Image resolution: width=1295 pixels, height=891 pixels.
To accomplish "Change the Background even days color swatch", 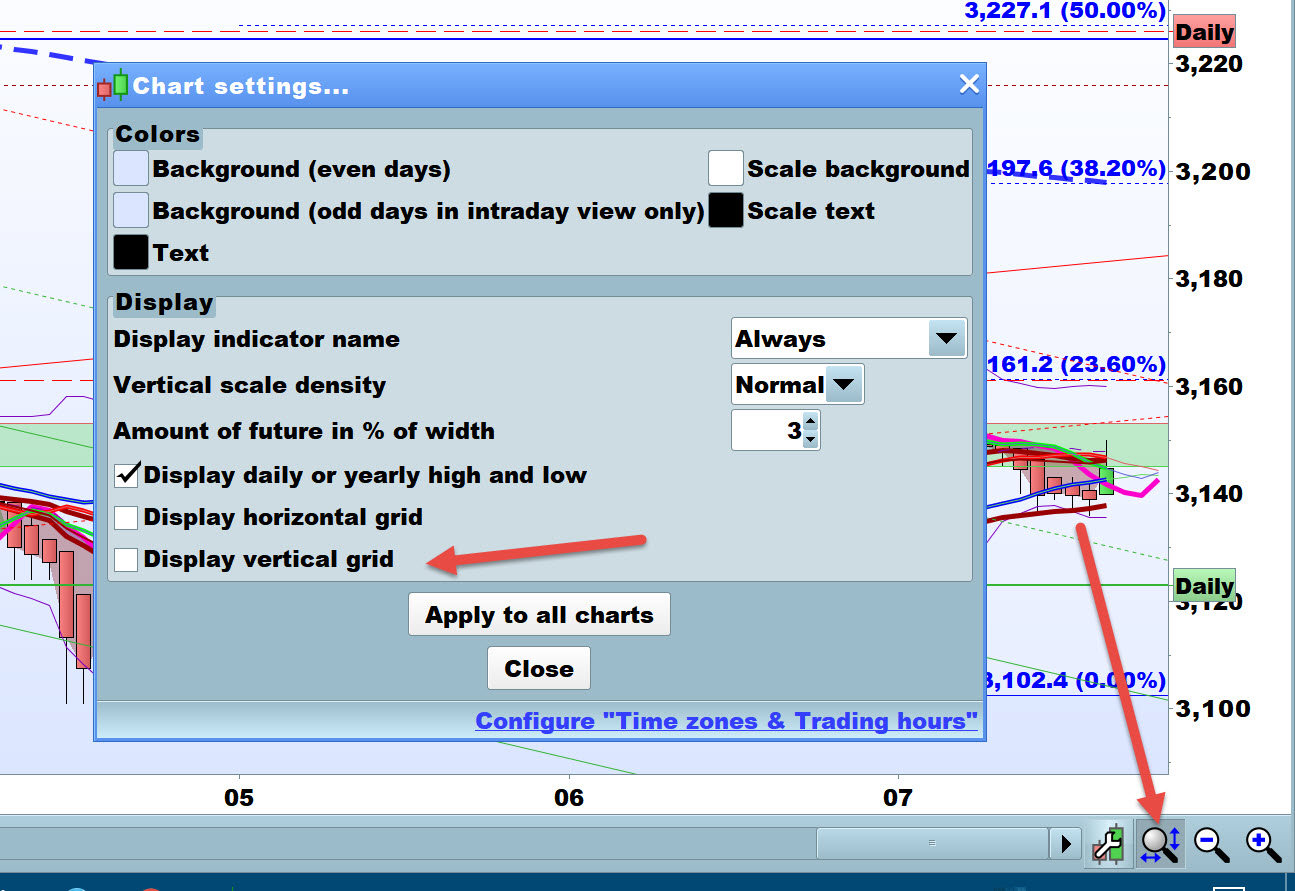I will pyautogui.click(x=130, y=168).
